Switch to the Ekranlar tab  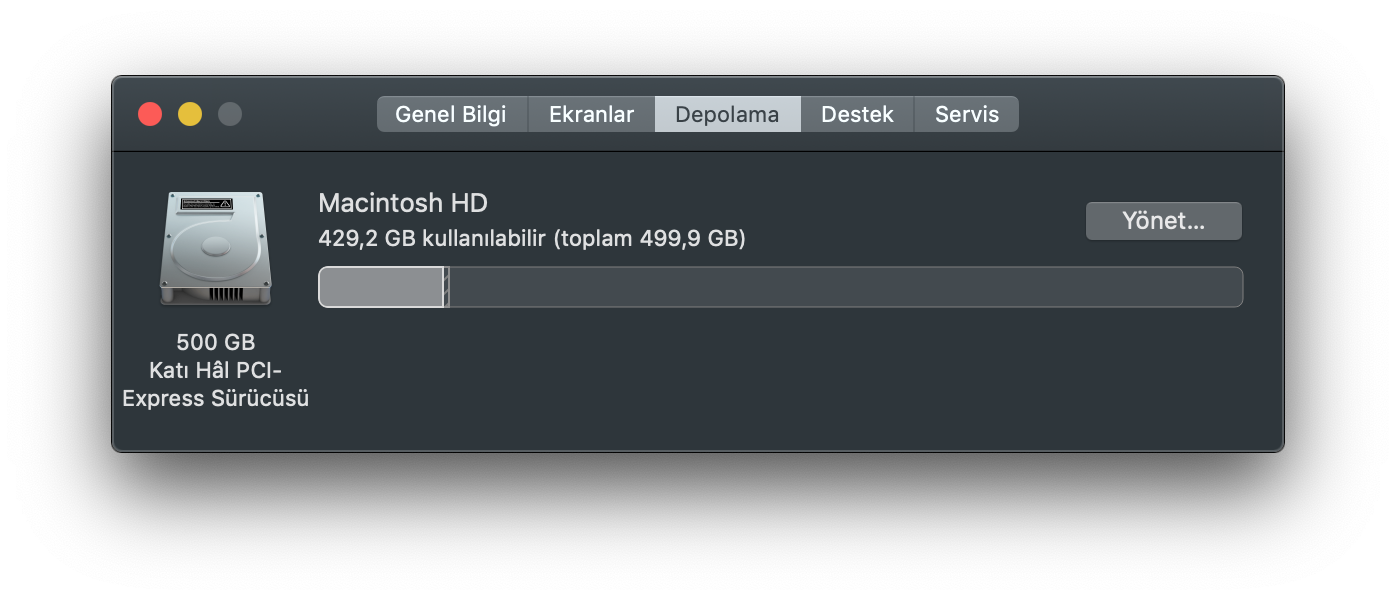point(590,113)
